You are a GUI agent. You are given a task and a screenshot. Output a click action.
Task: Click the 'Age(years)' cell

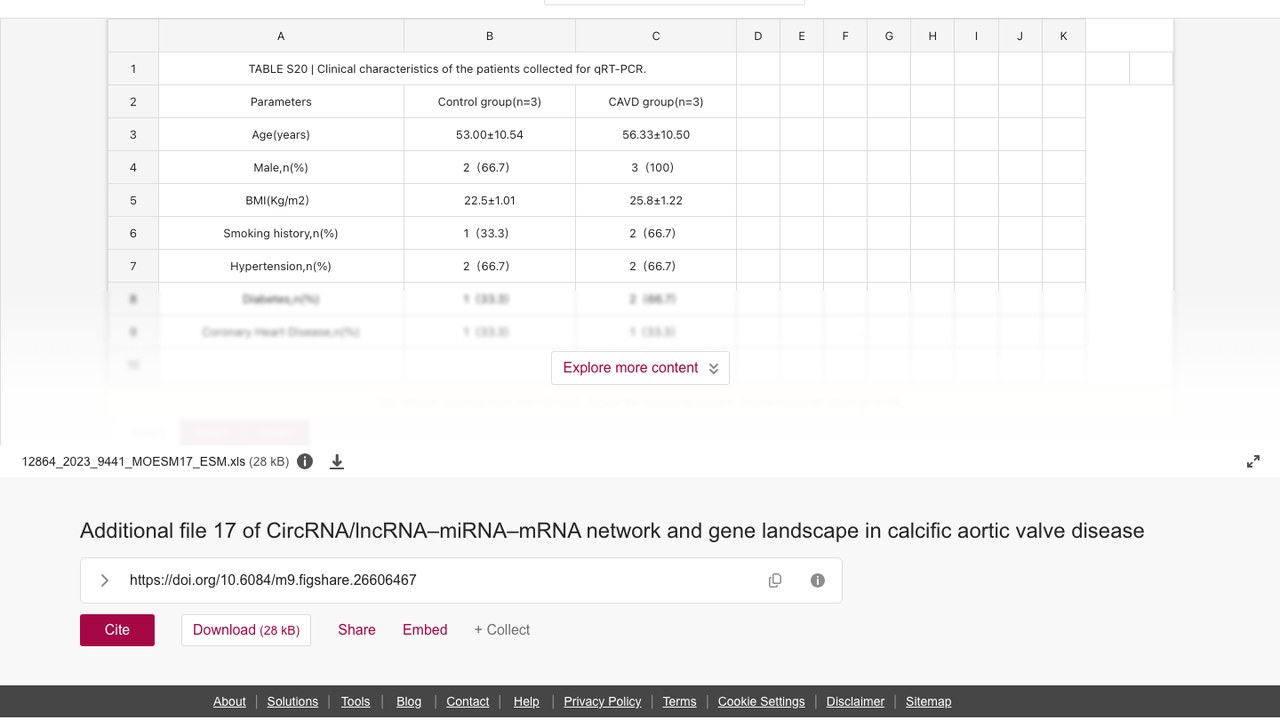[x=281, y=135]
